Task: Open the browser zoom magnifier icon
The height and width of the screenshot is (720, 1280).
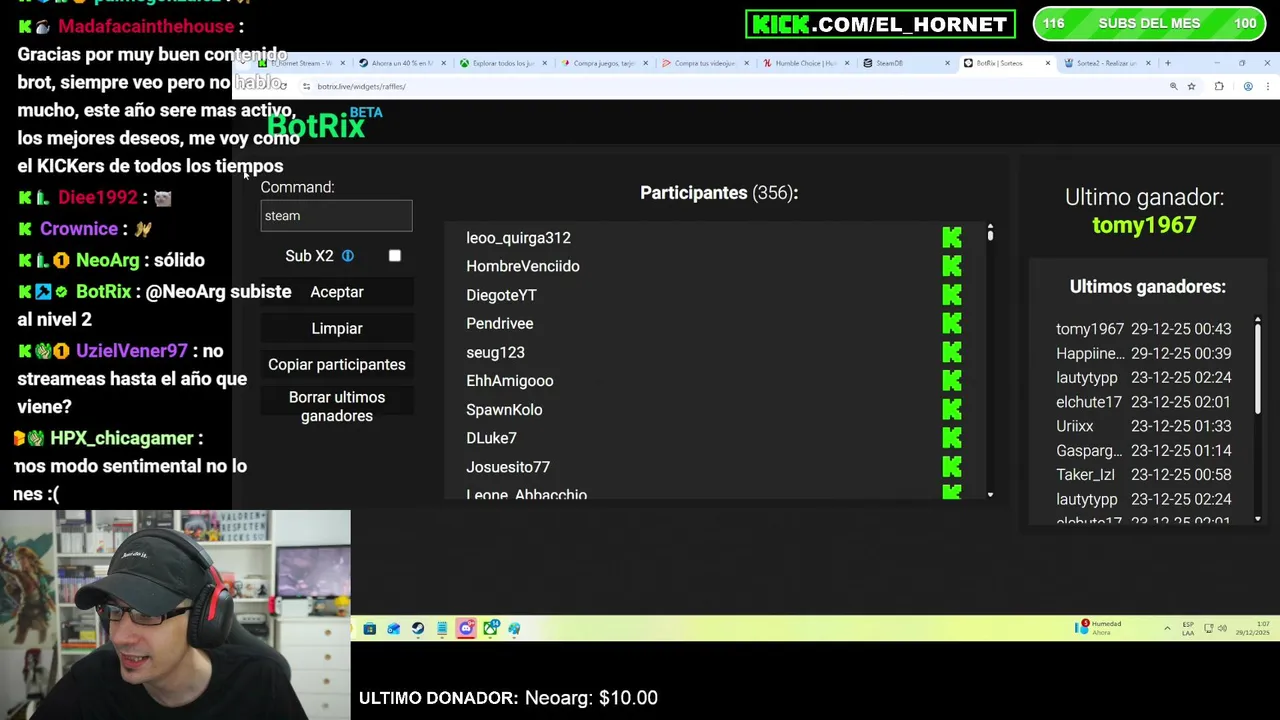Action: click(x=1173, y=87)
